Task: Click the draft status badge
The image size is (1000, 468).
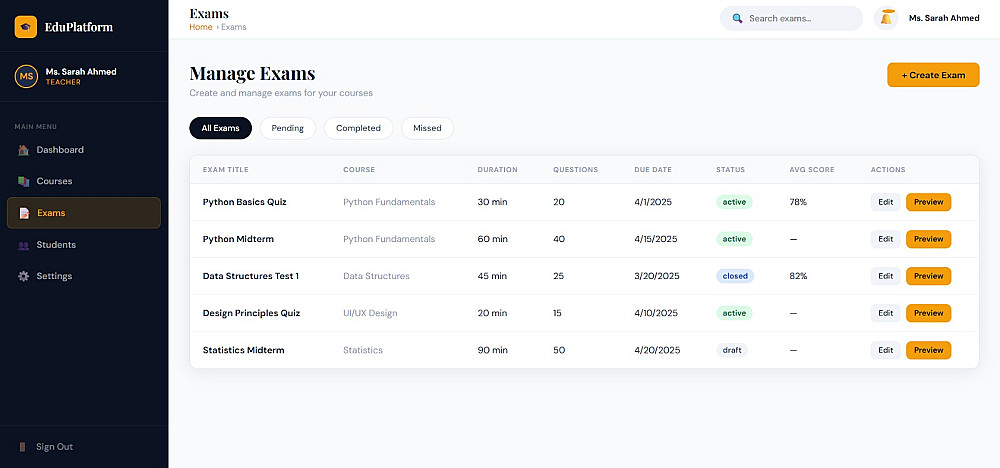Action: click(x=732, y=350)
